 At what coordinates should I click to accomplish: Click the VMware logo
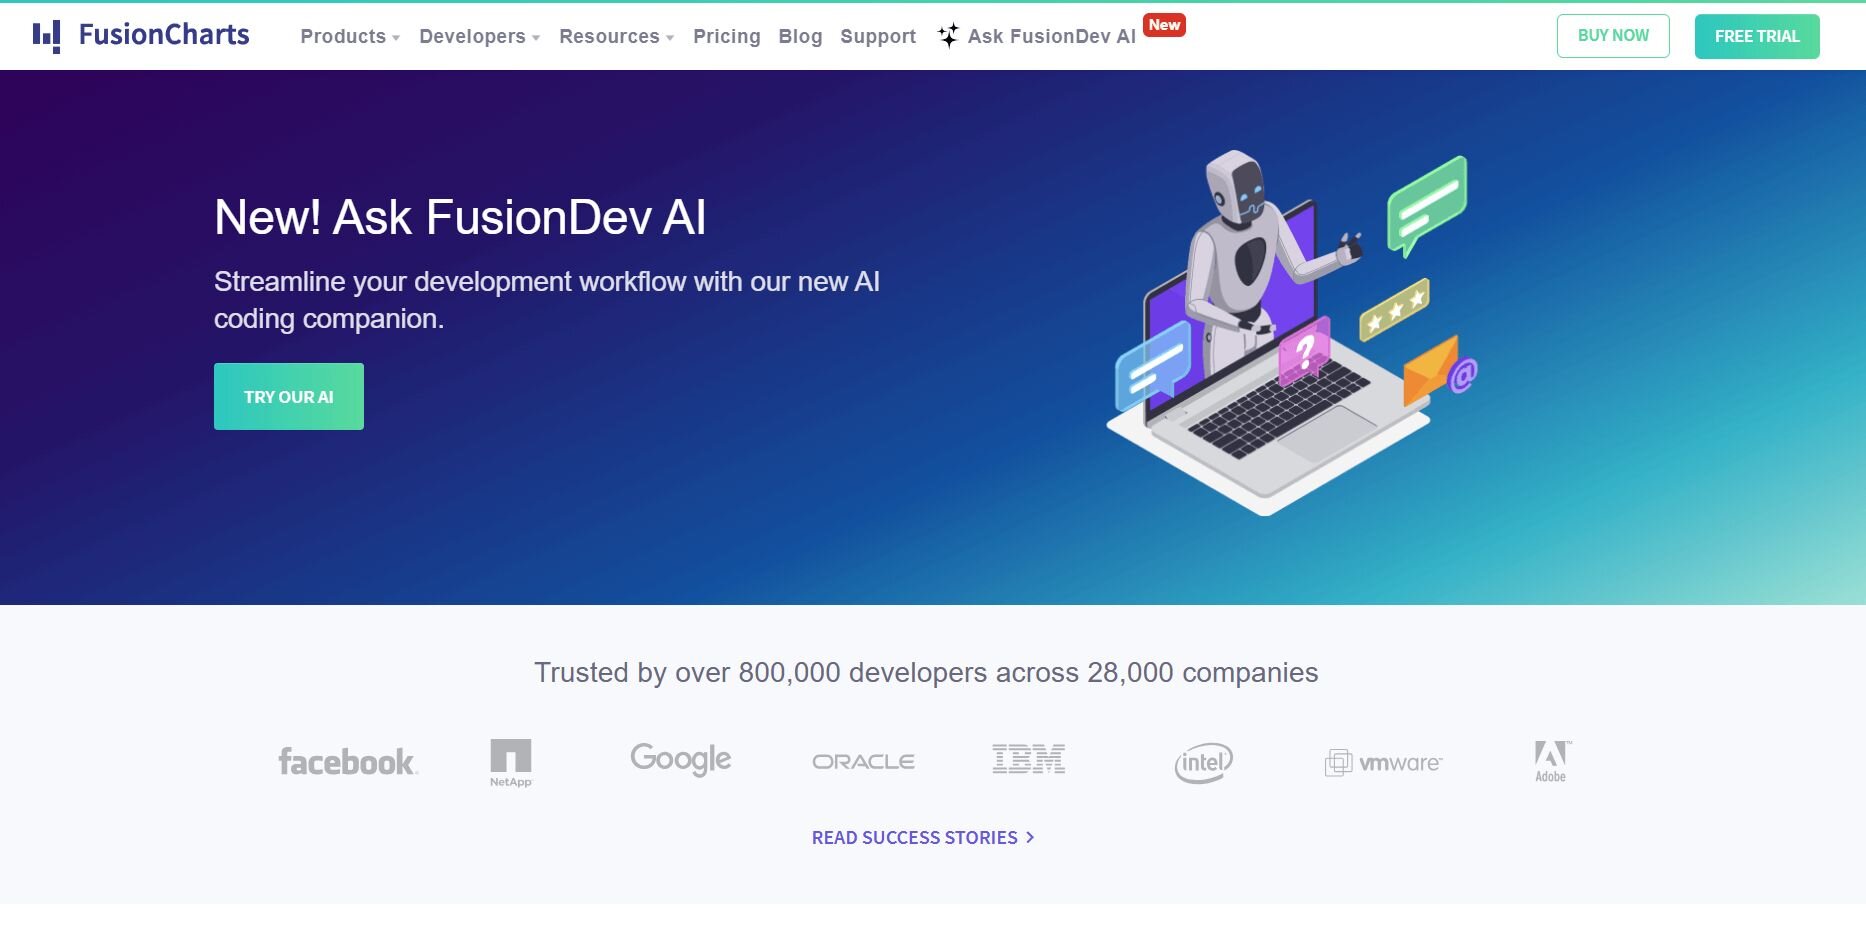(x=1384, y=763)
